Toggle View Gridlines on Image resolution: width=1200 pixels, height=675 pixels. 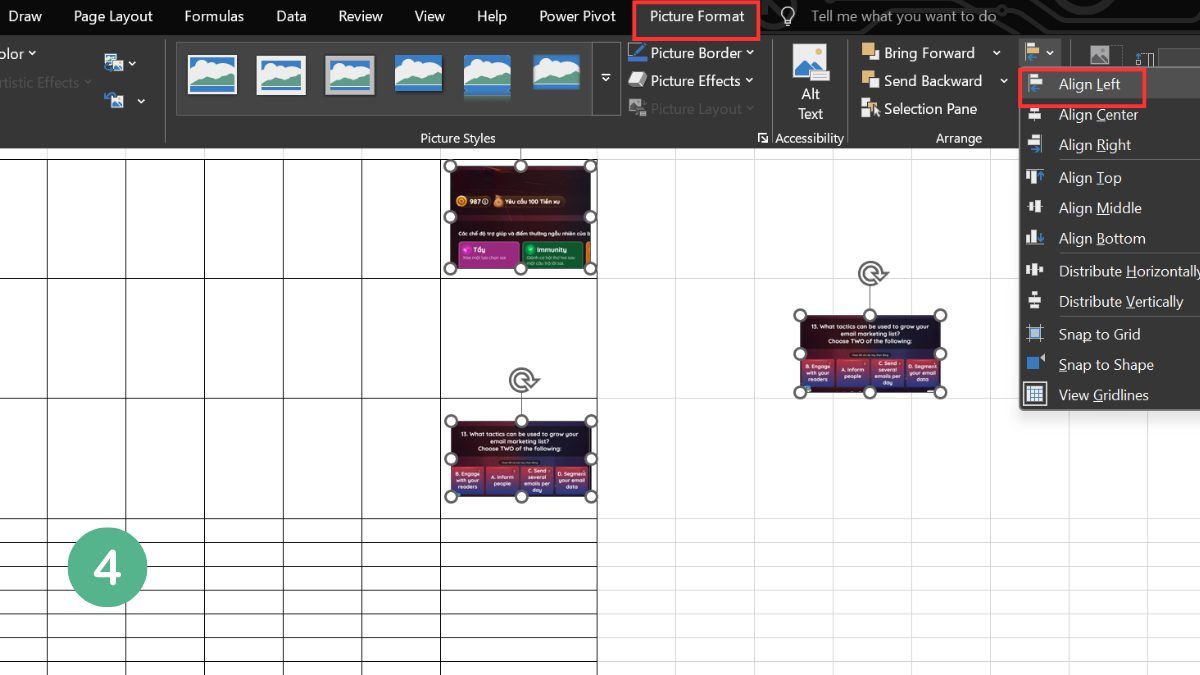pyautogui.click(x=1104, y=394)
